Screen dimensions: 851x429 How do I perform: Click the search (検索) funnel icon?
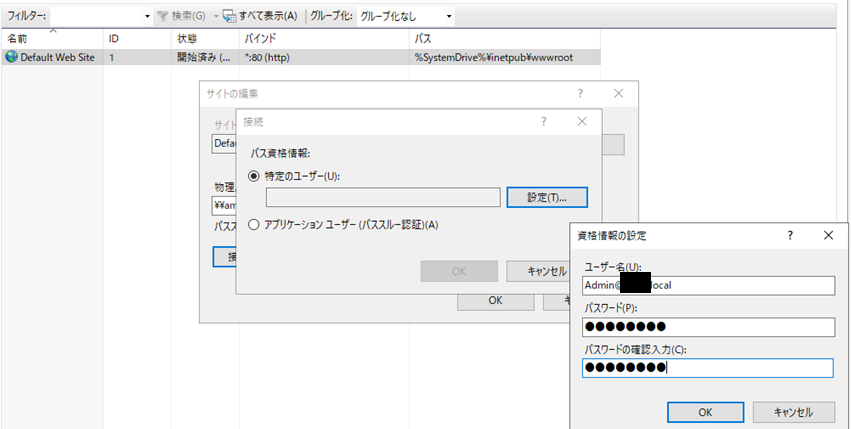[162, 16]
